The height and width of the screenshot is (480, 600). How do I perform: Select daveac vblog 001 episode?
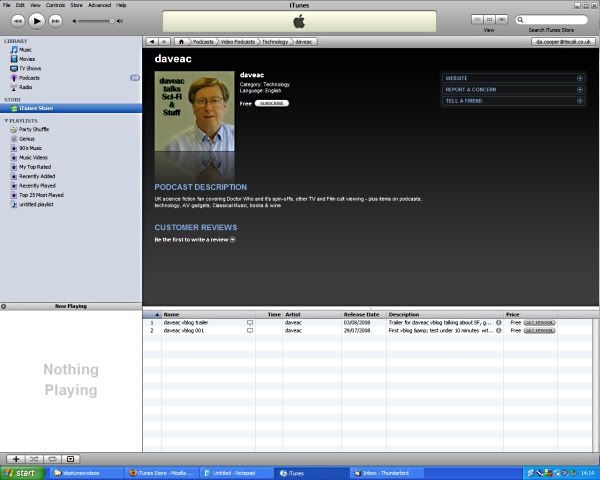click(184, 331)
